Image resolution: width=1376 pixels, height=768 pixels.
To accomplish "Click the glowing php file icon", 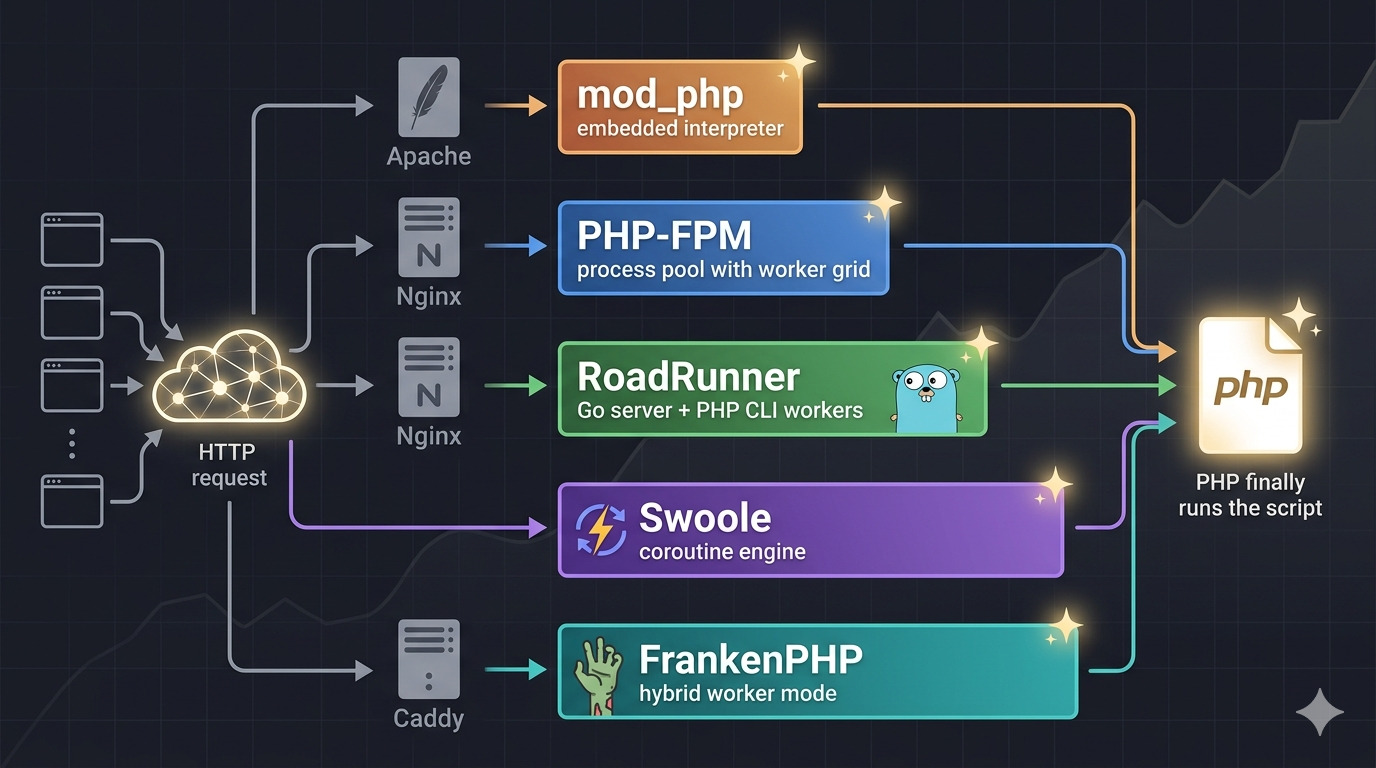I will click(1250, 385).
